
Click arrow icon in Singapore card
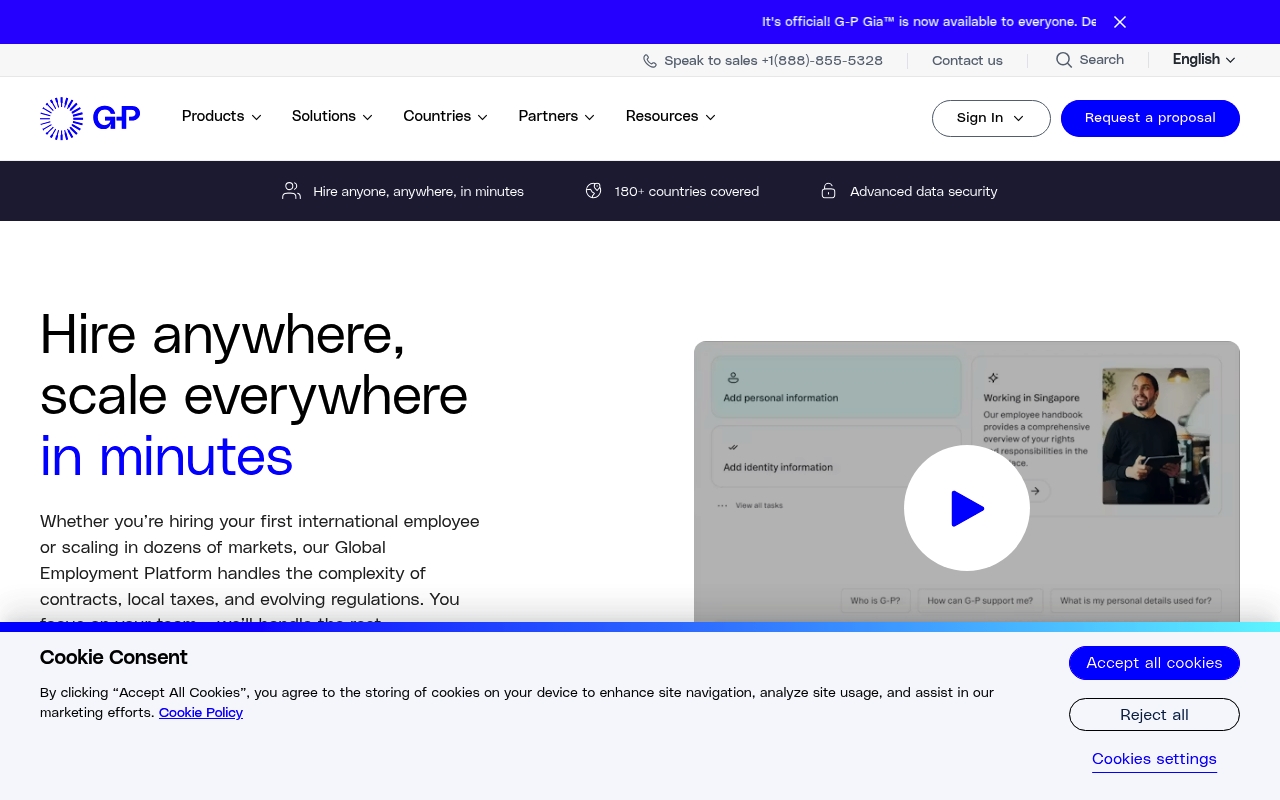point(1036,491)
